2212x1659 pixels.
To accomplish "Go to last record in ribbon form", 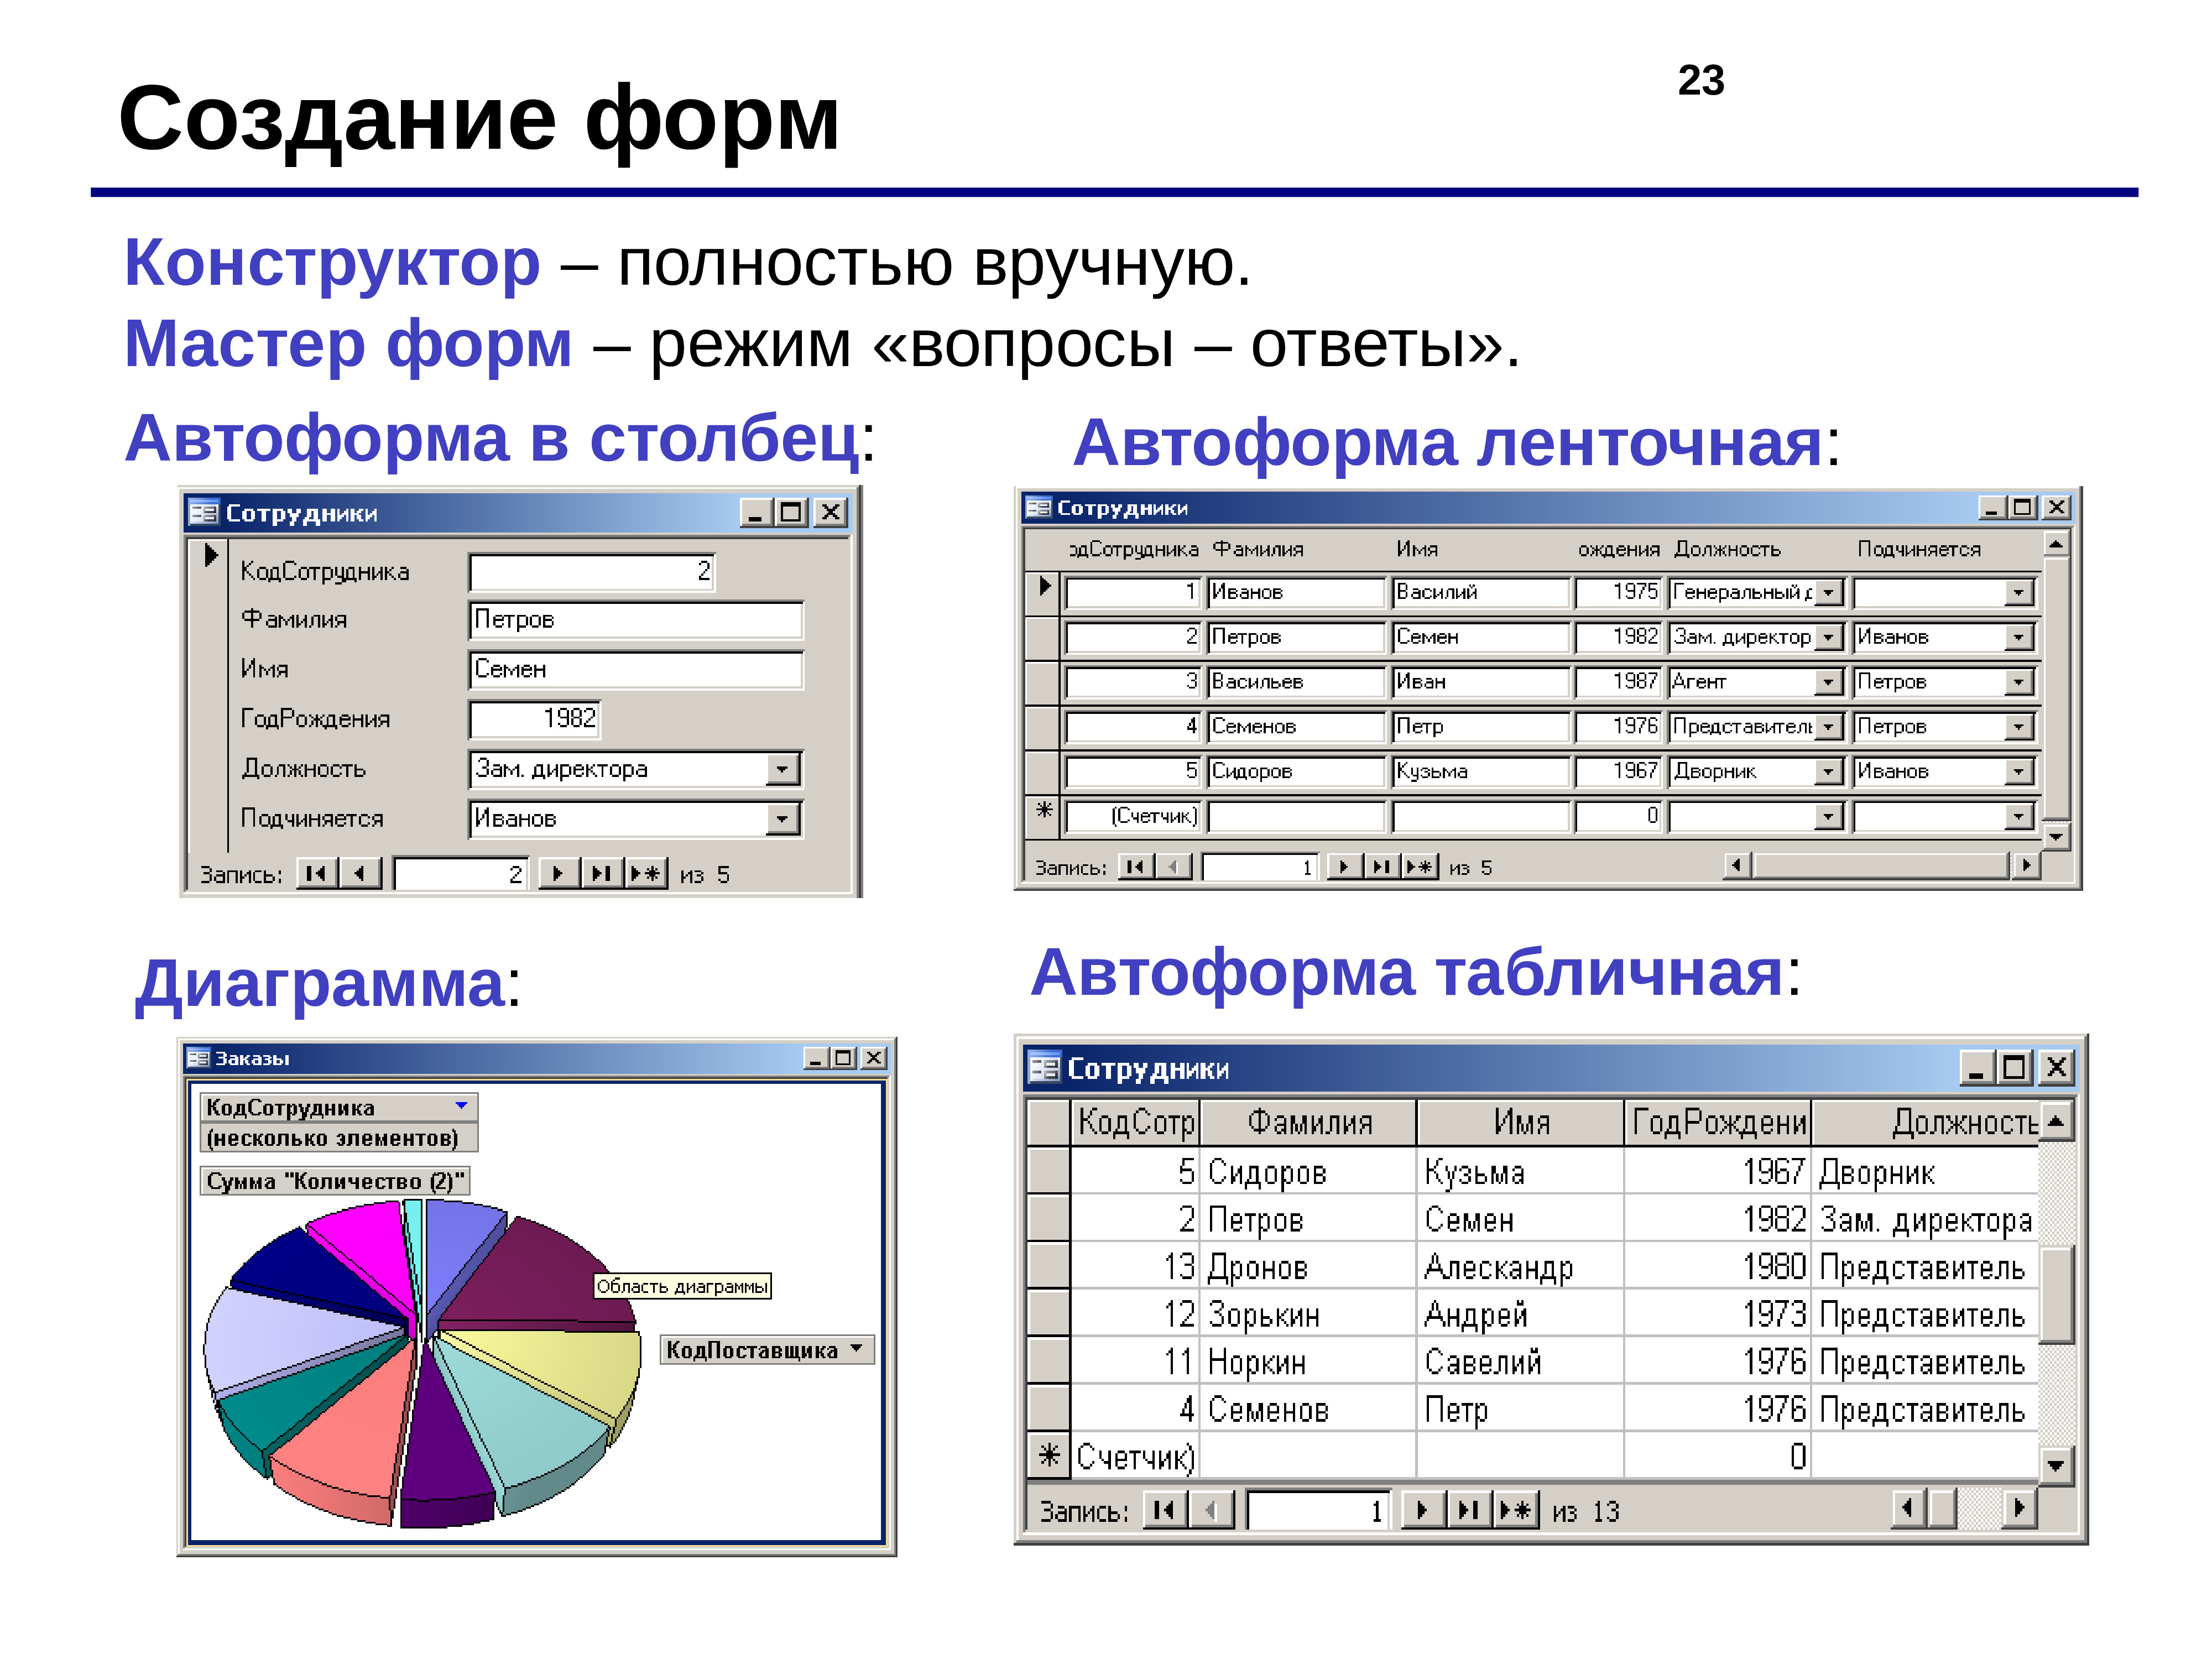I will [1382, 866].
